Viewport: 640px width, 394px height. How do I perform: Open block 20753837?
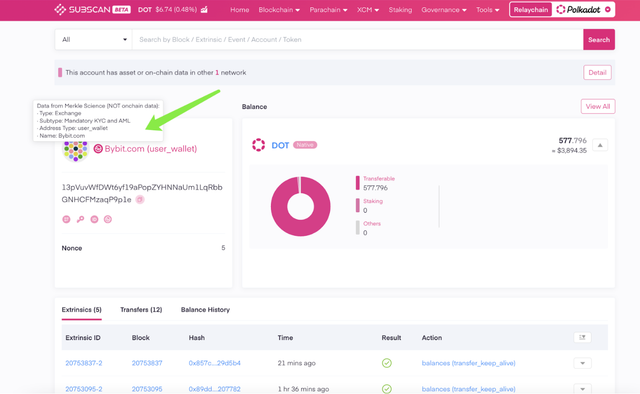tap(147, 363)
